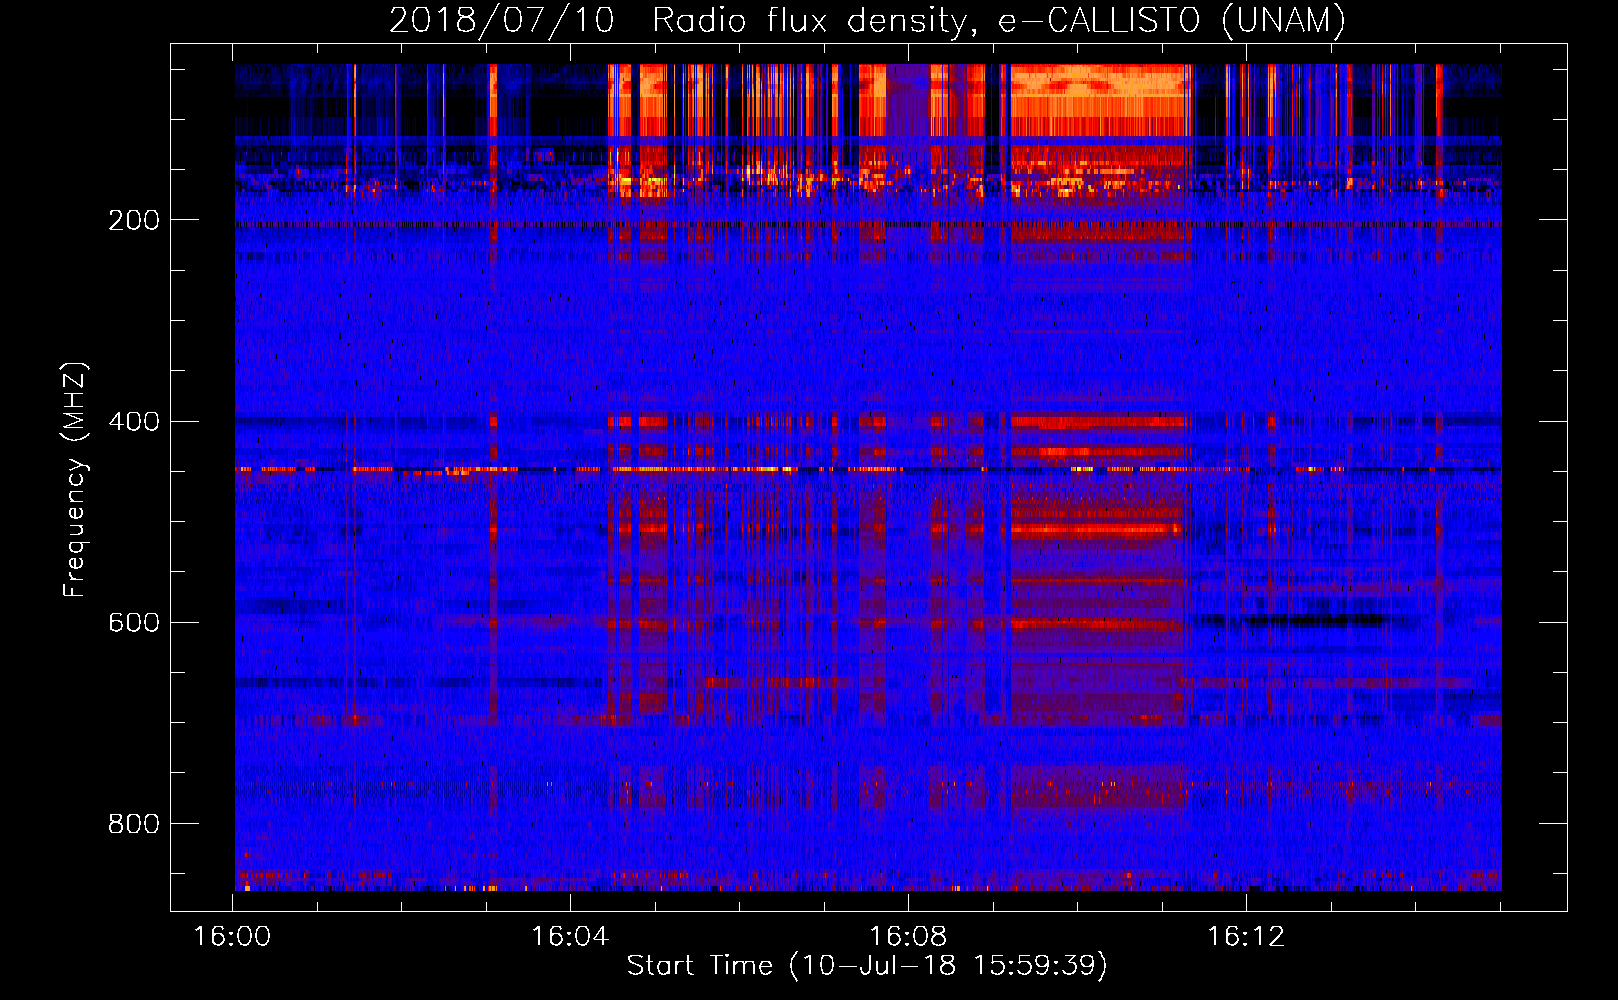Click the "200" frequency tick label
The image size is (1618, 1000).
coord(134,220)
